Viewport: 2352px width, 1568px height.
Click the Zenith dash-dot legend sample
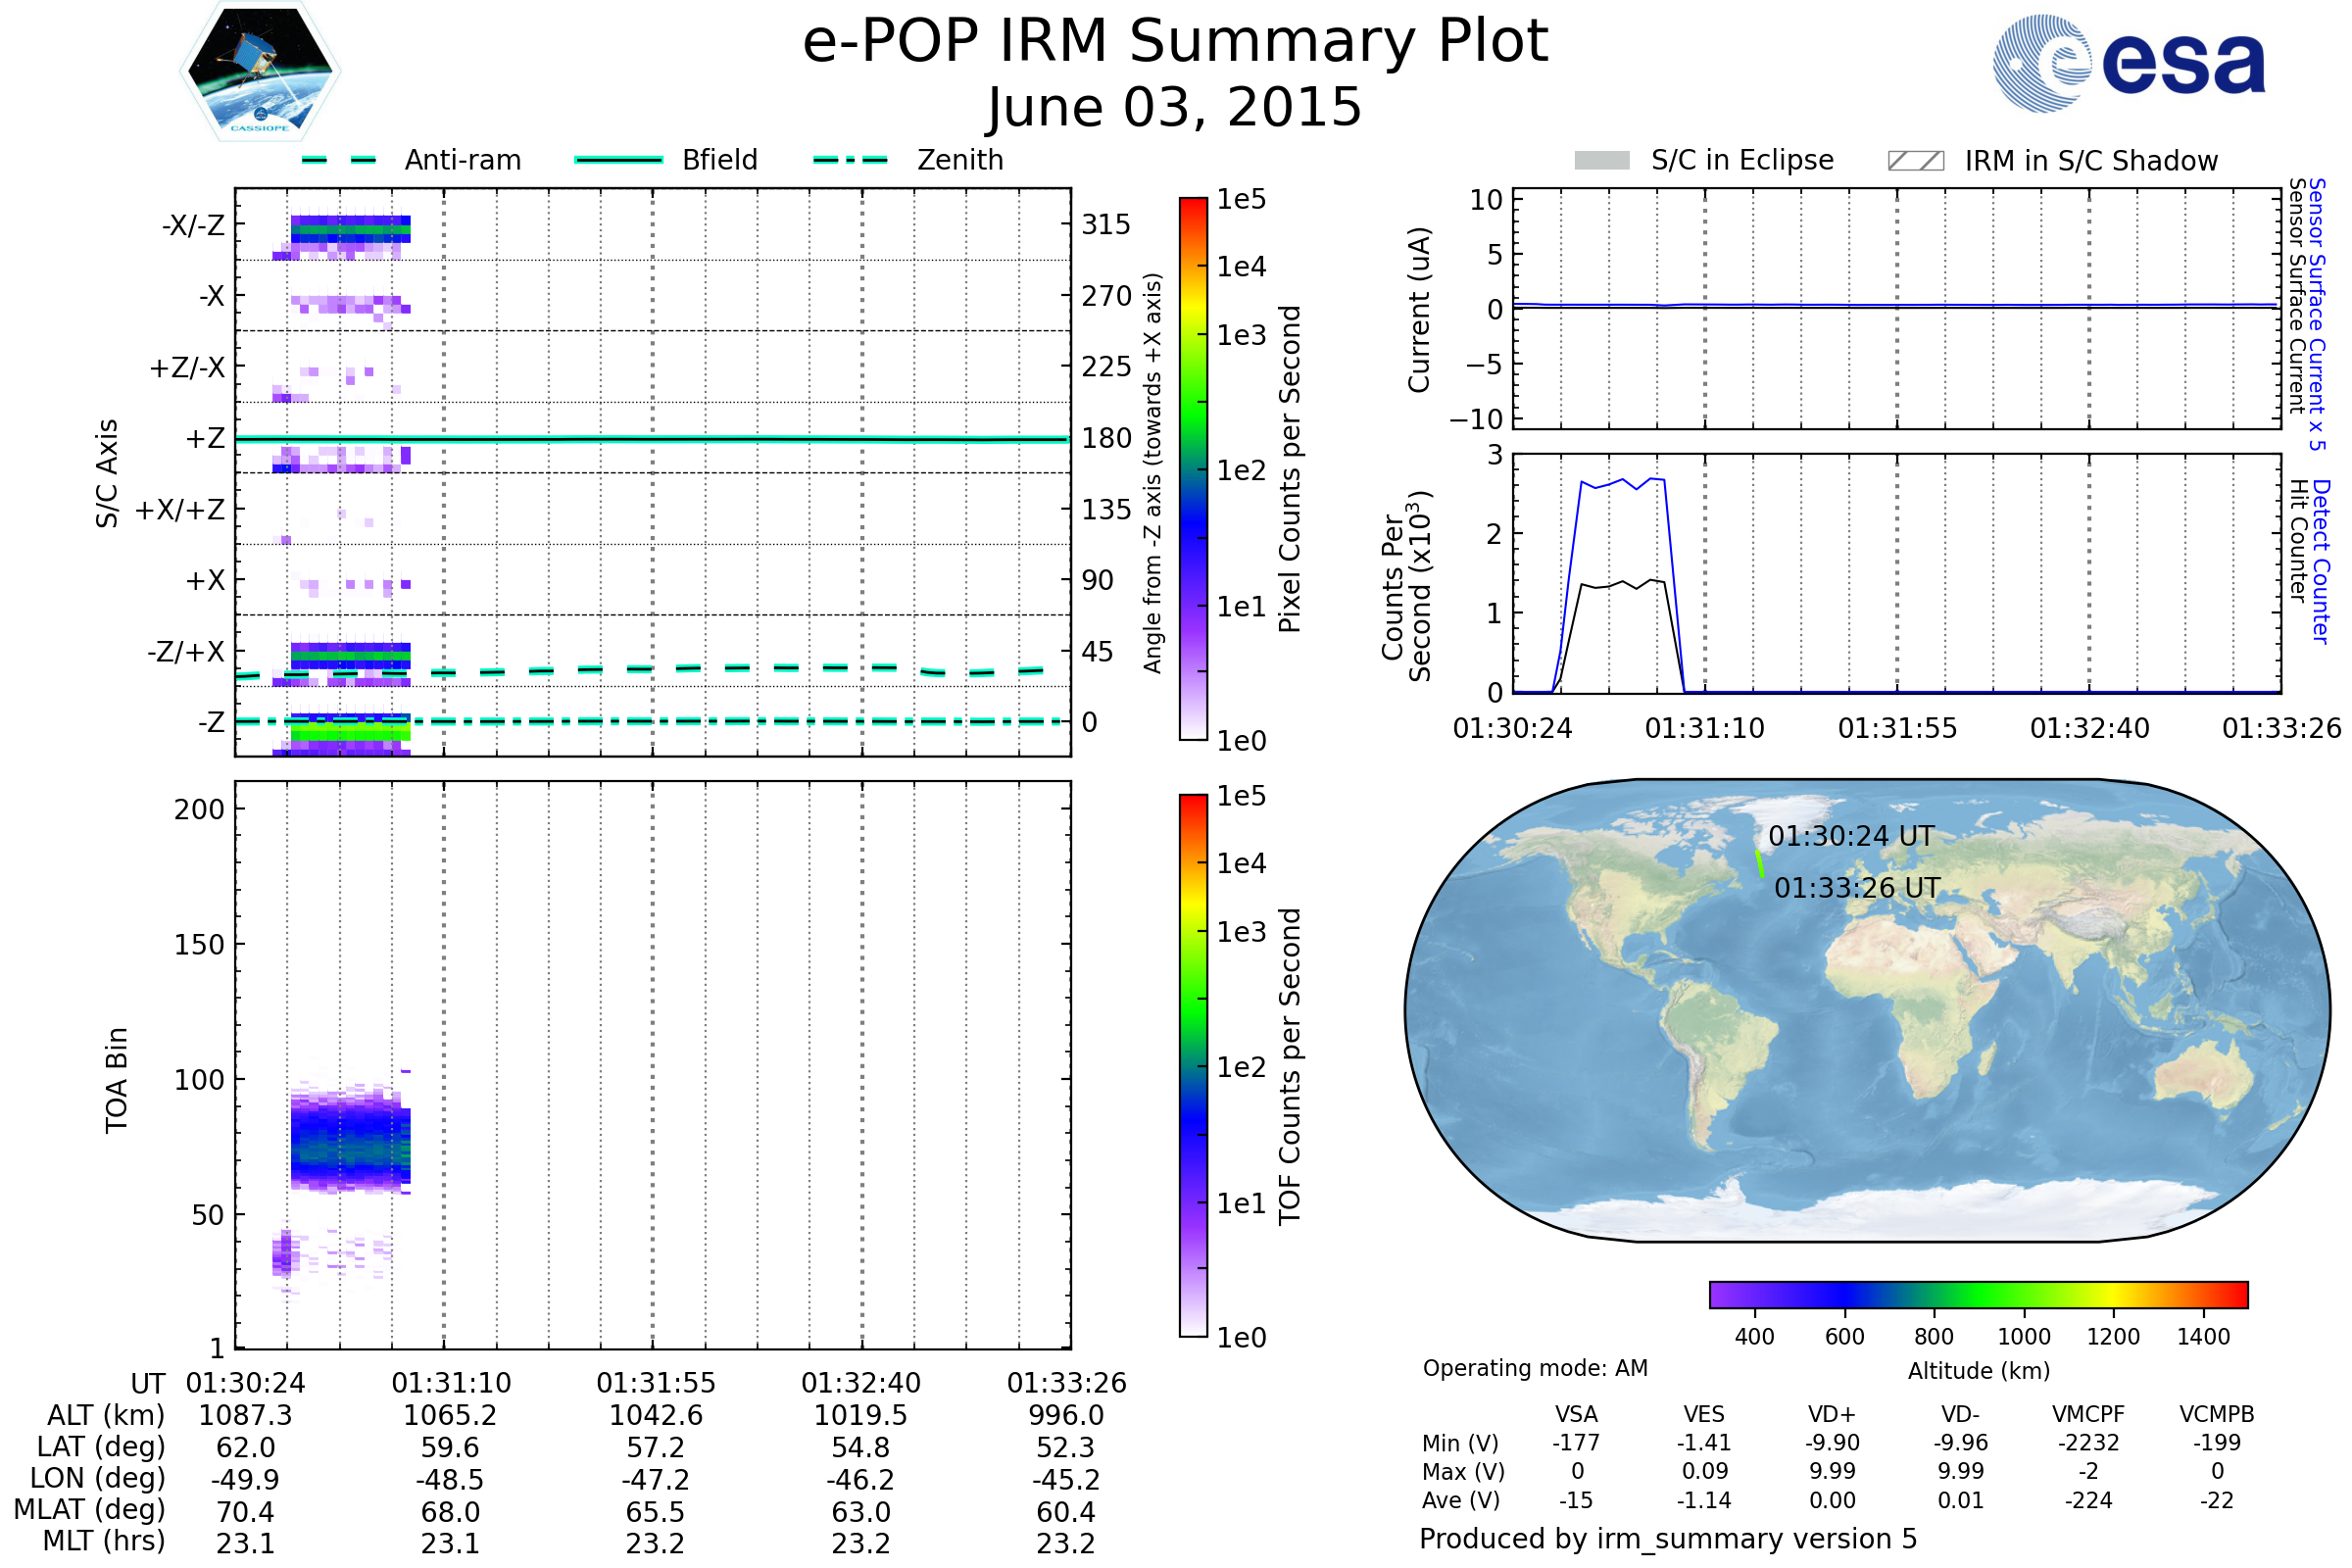click(850, 160)
